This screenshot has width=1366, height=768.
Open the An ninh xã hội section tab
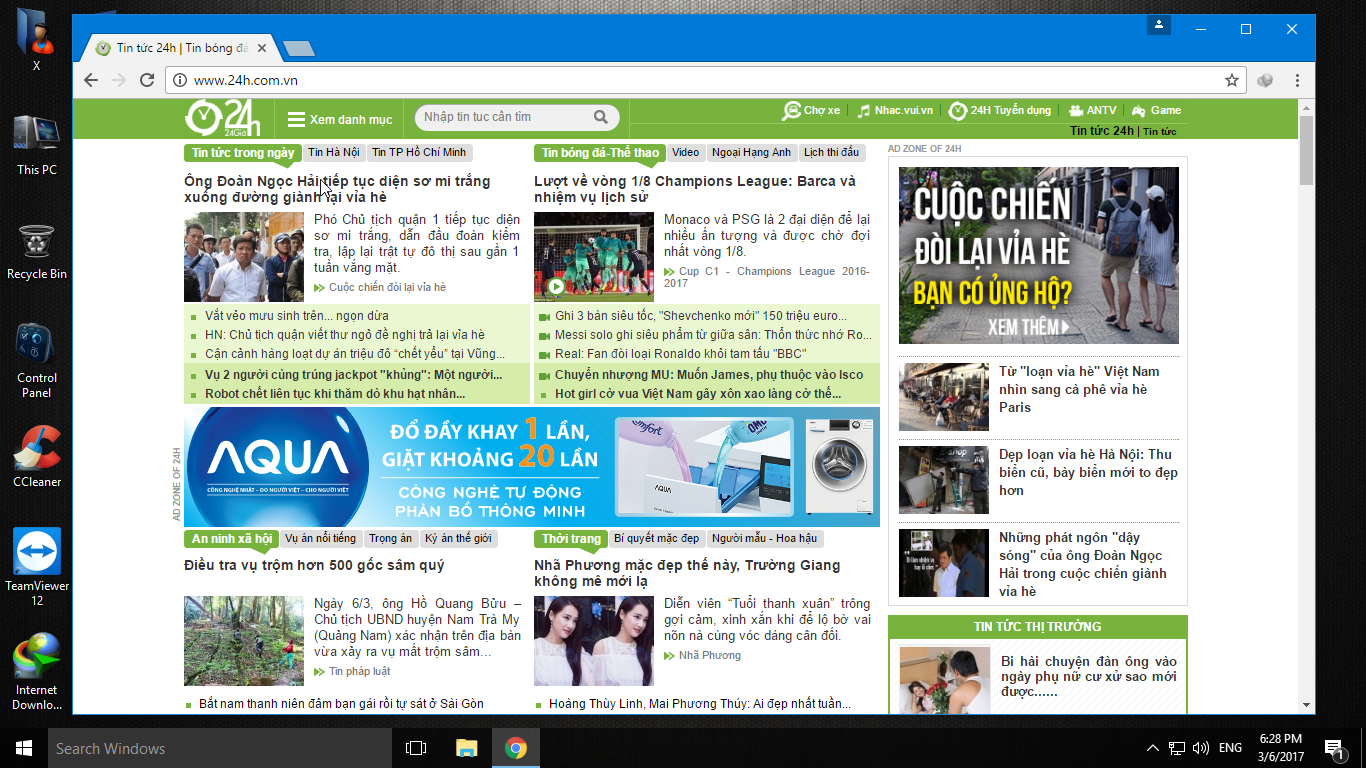231,538
